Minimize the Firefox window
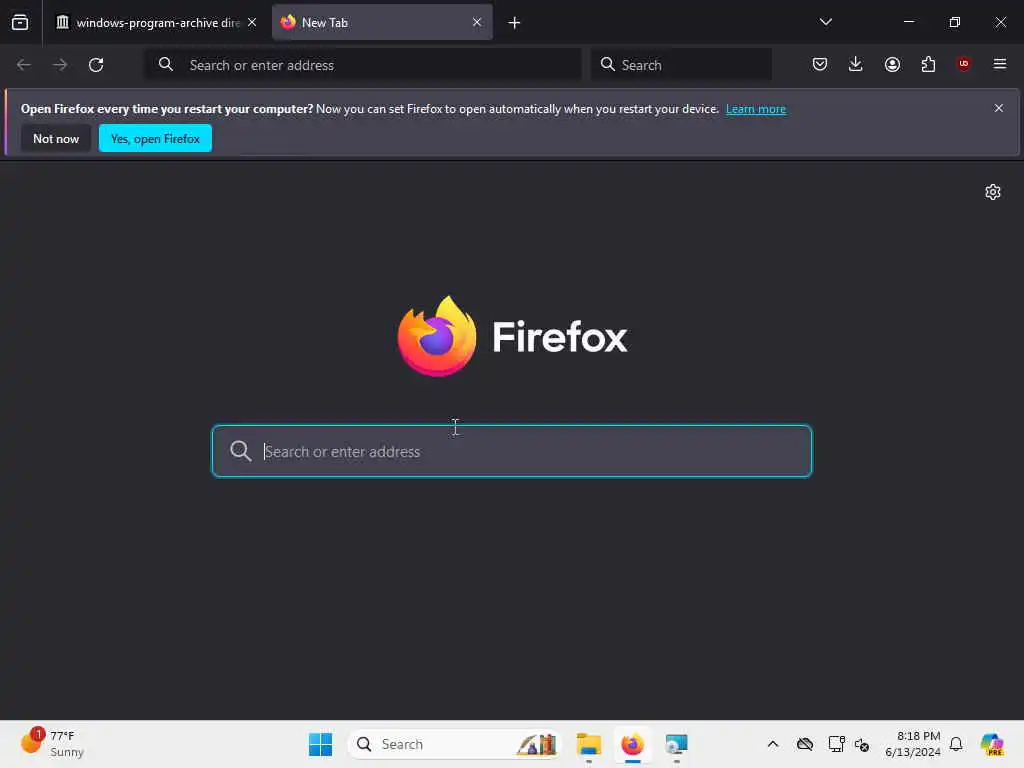The height and width of the screenshot is (768, 1024). pyautogui.click(x=909, y=22)
